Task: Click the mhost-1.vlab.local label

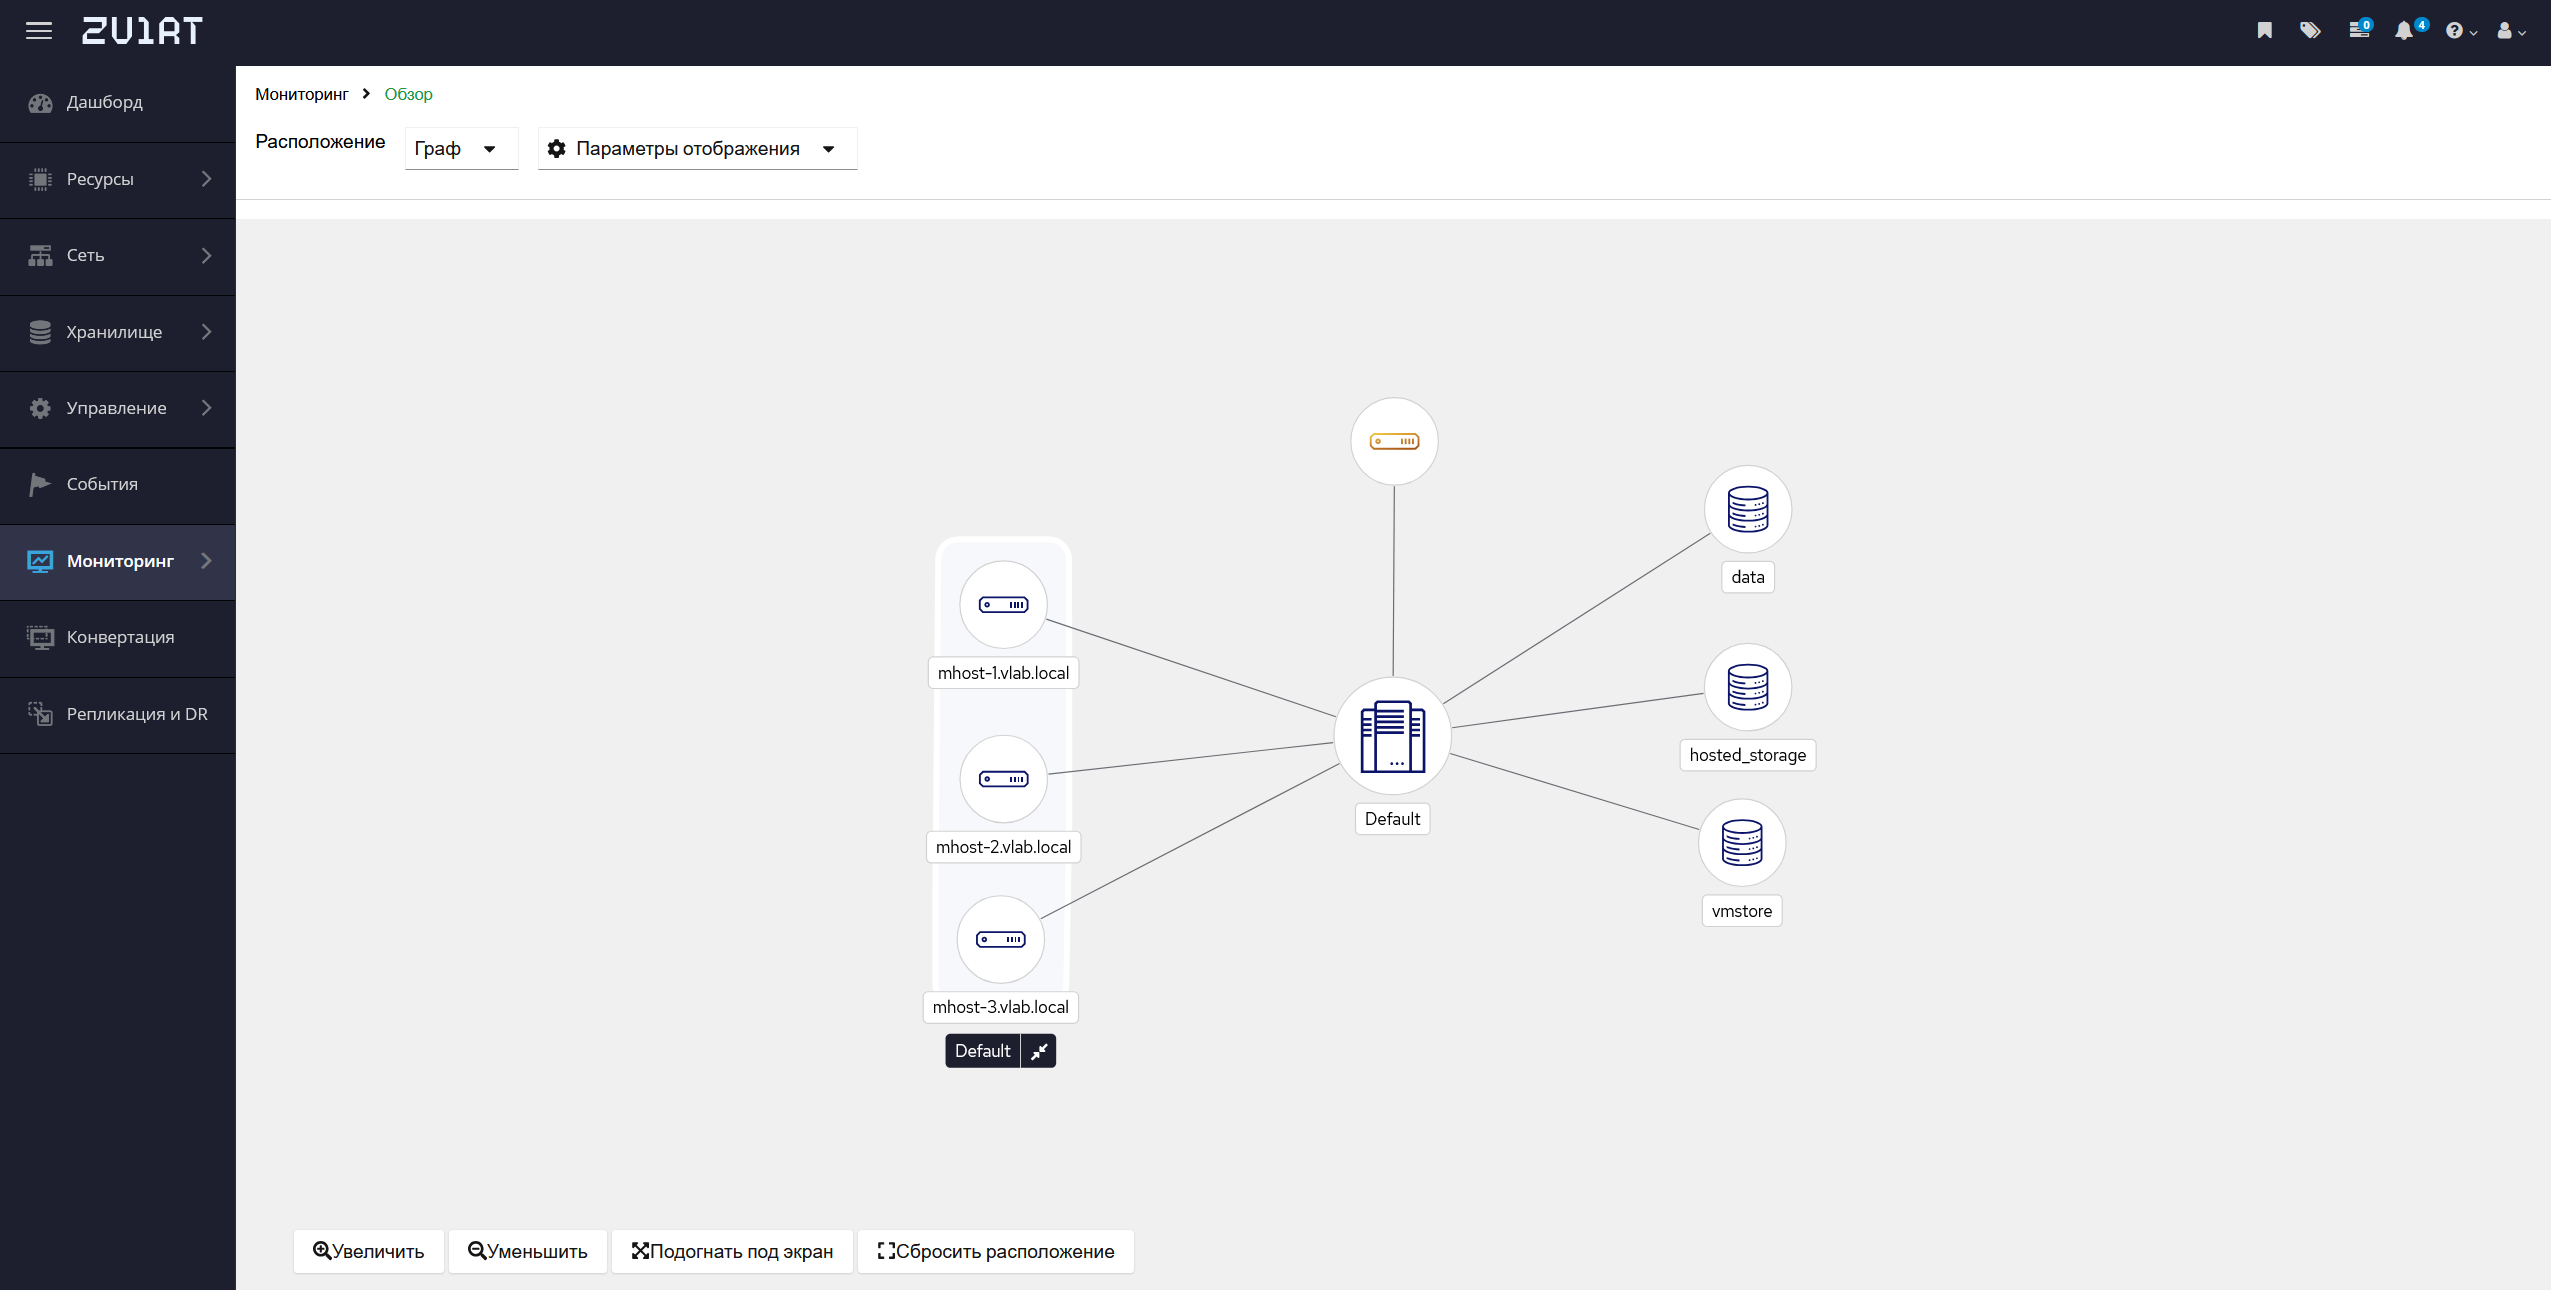Action: (x=1003, y=673)
